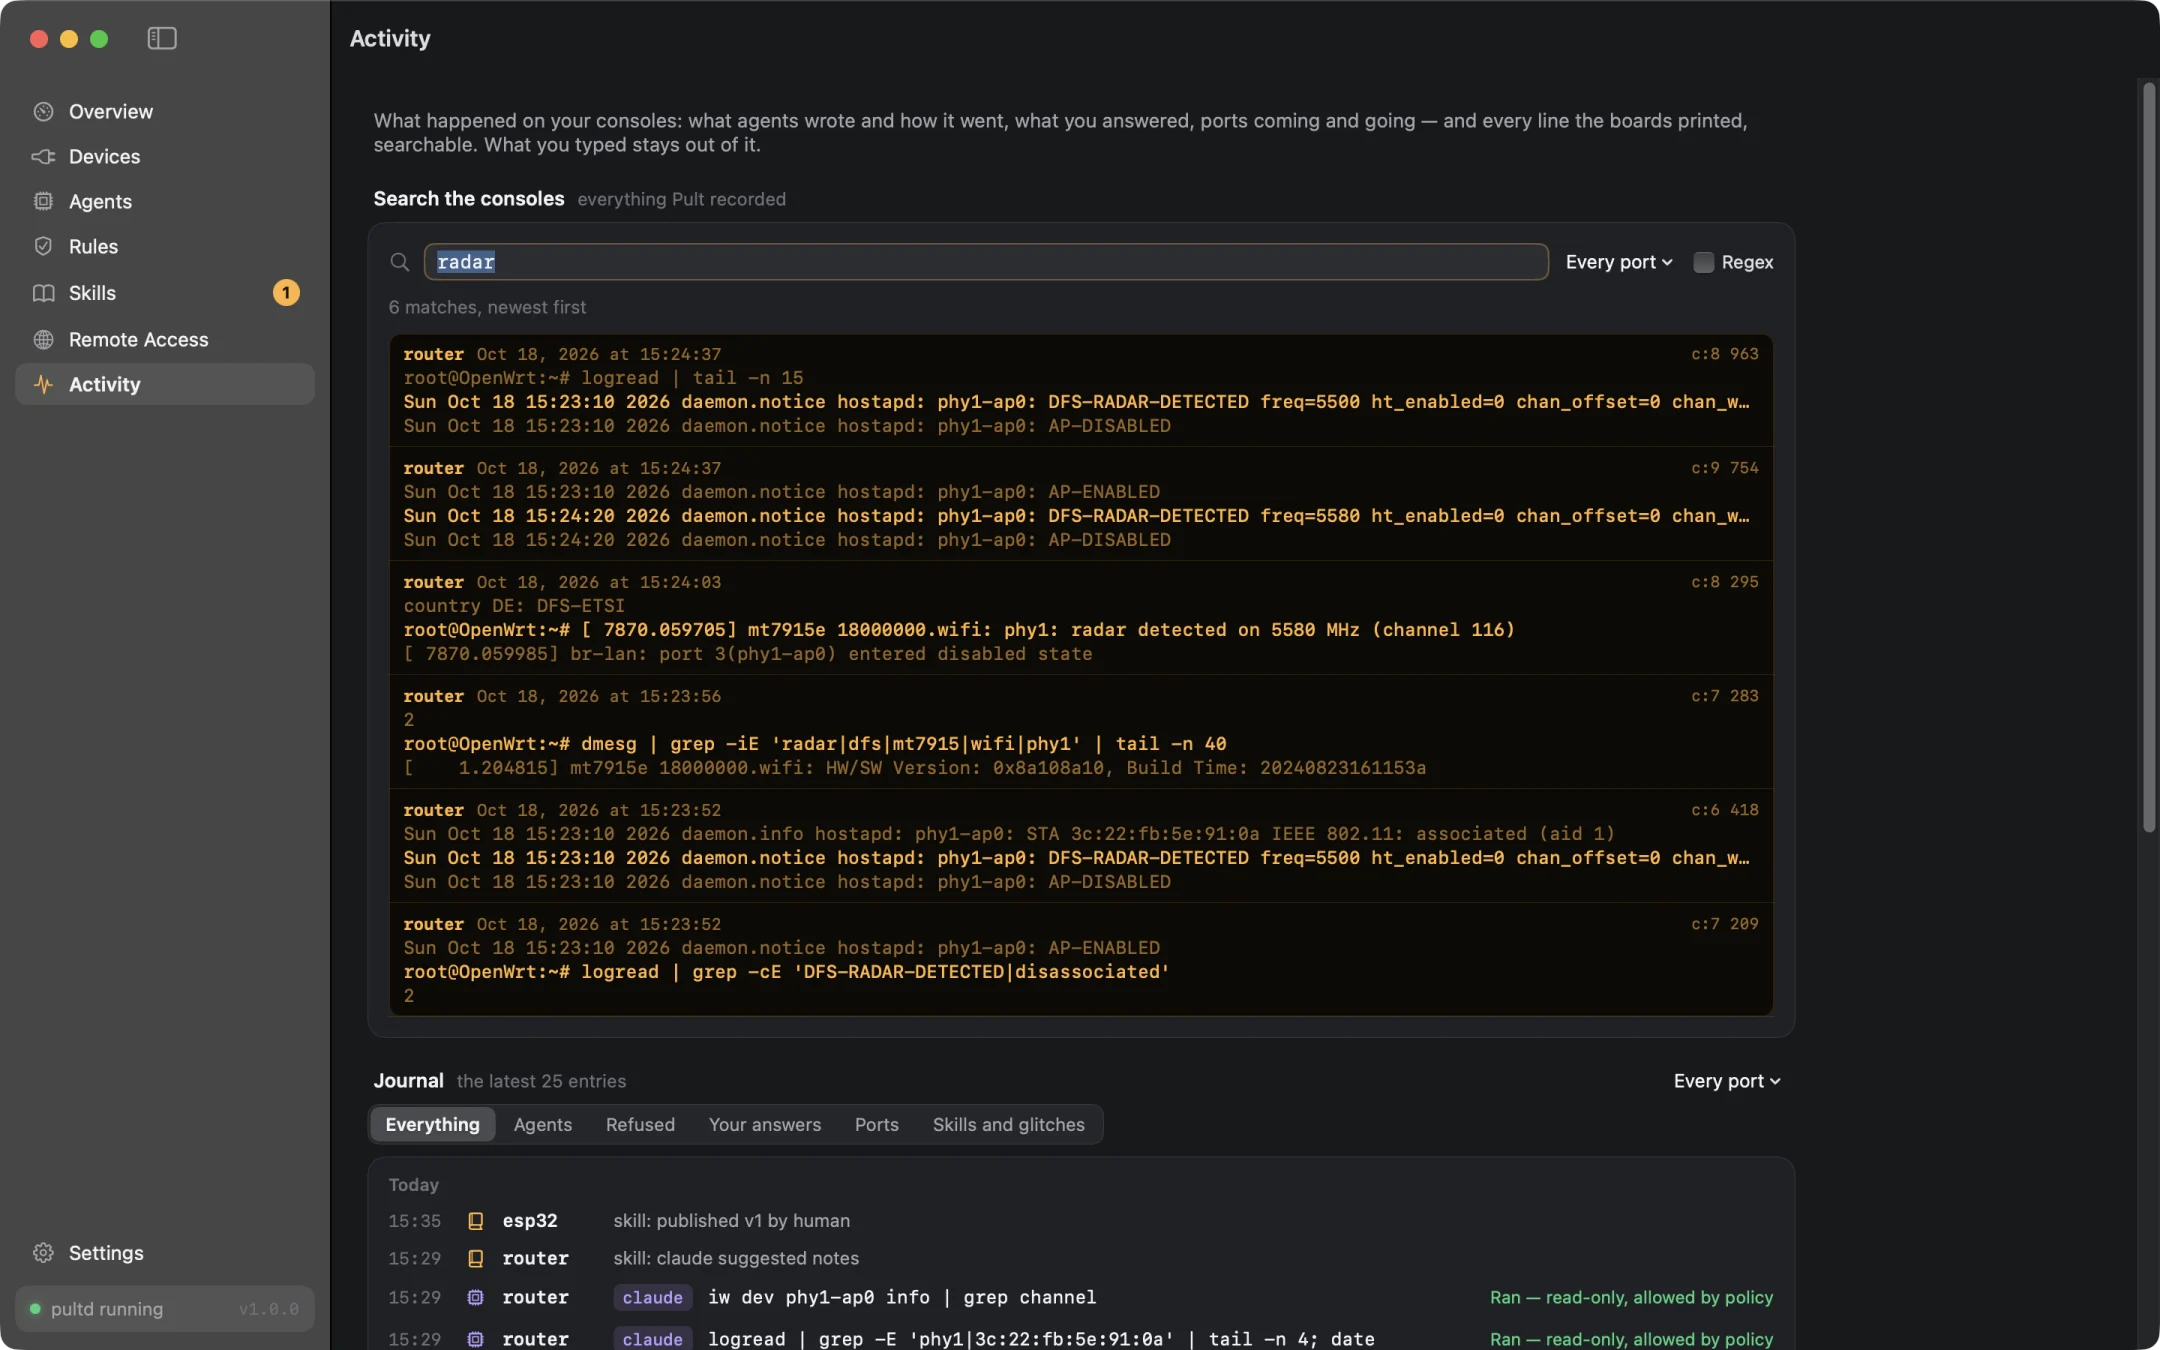The image size is (2160, 1350).
Task: Click the Skills notification badge
Action: pos(286,293)
